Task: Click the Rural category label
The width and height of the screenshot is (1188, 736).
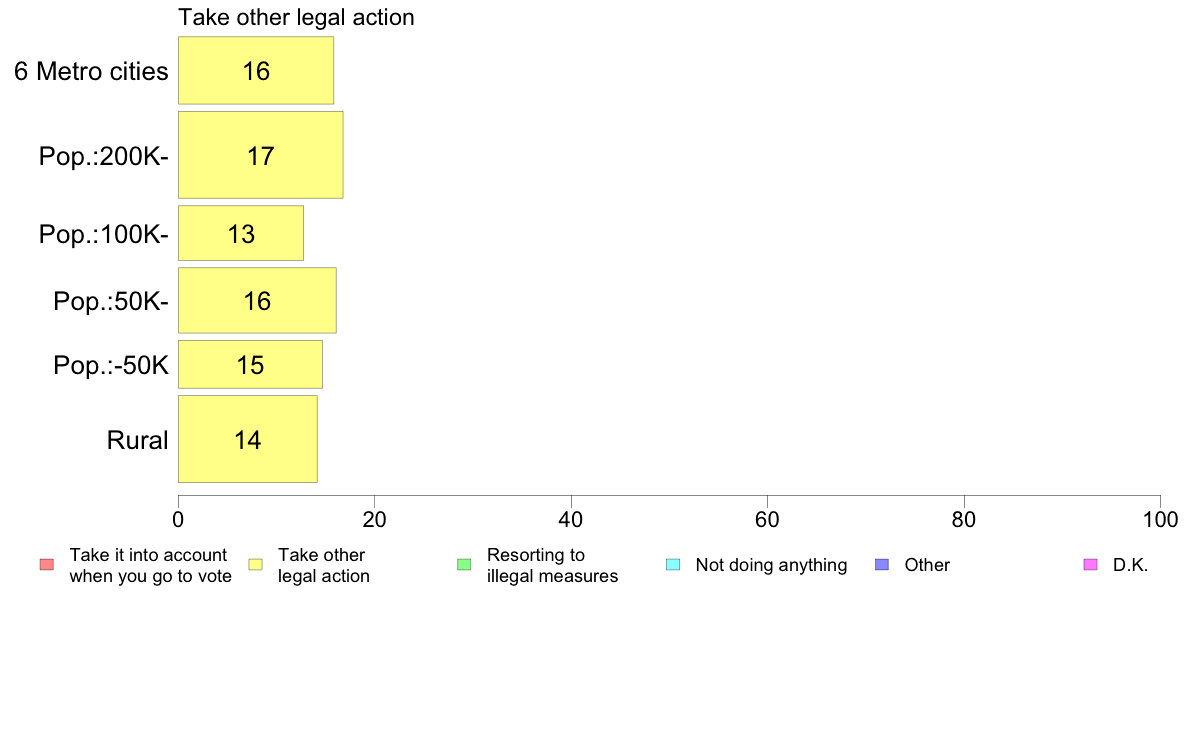Action: pyautogui.click(x=137, y=440)
